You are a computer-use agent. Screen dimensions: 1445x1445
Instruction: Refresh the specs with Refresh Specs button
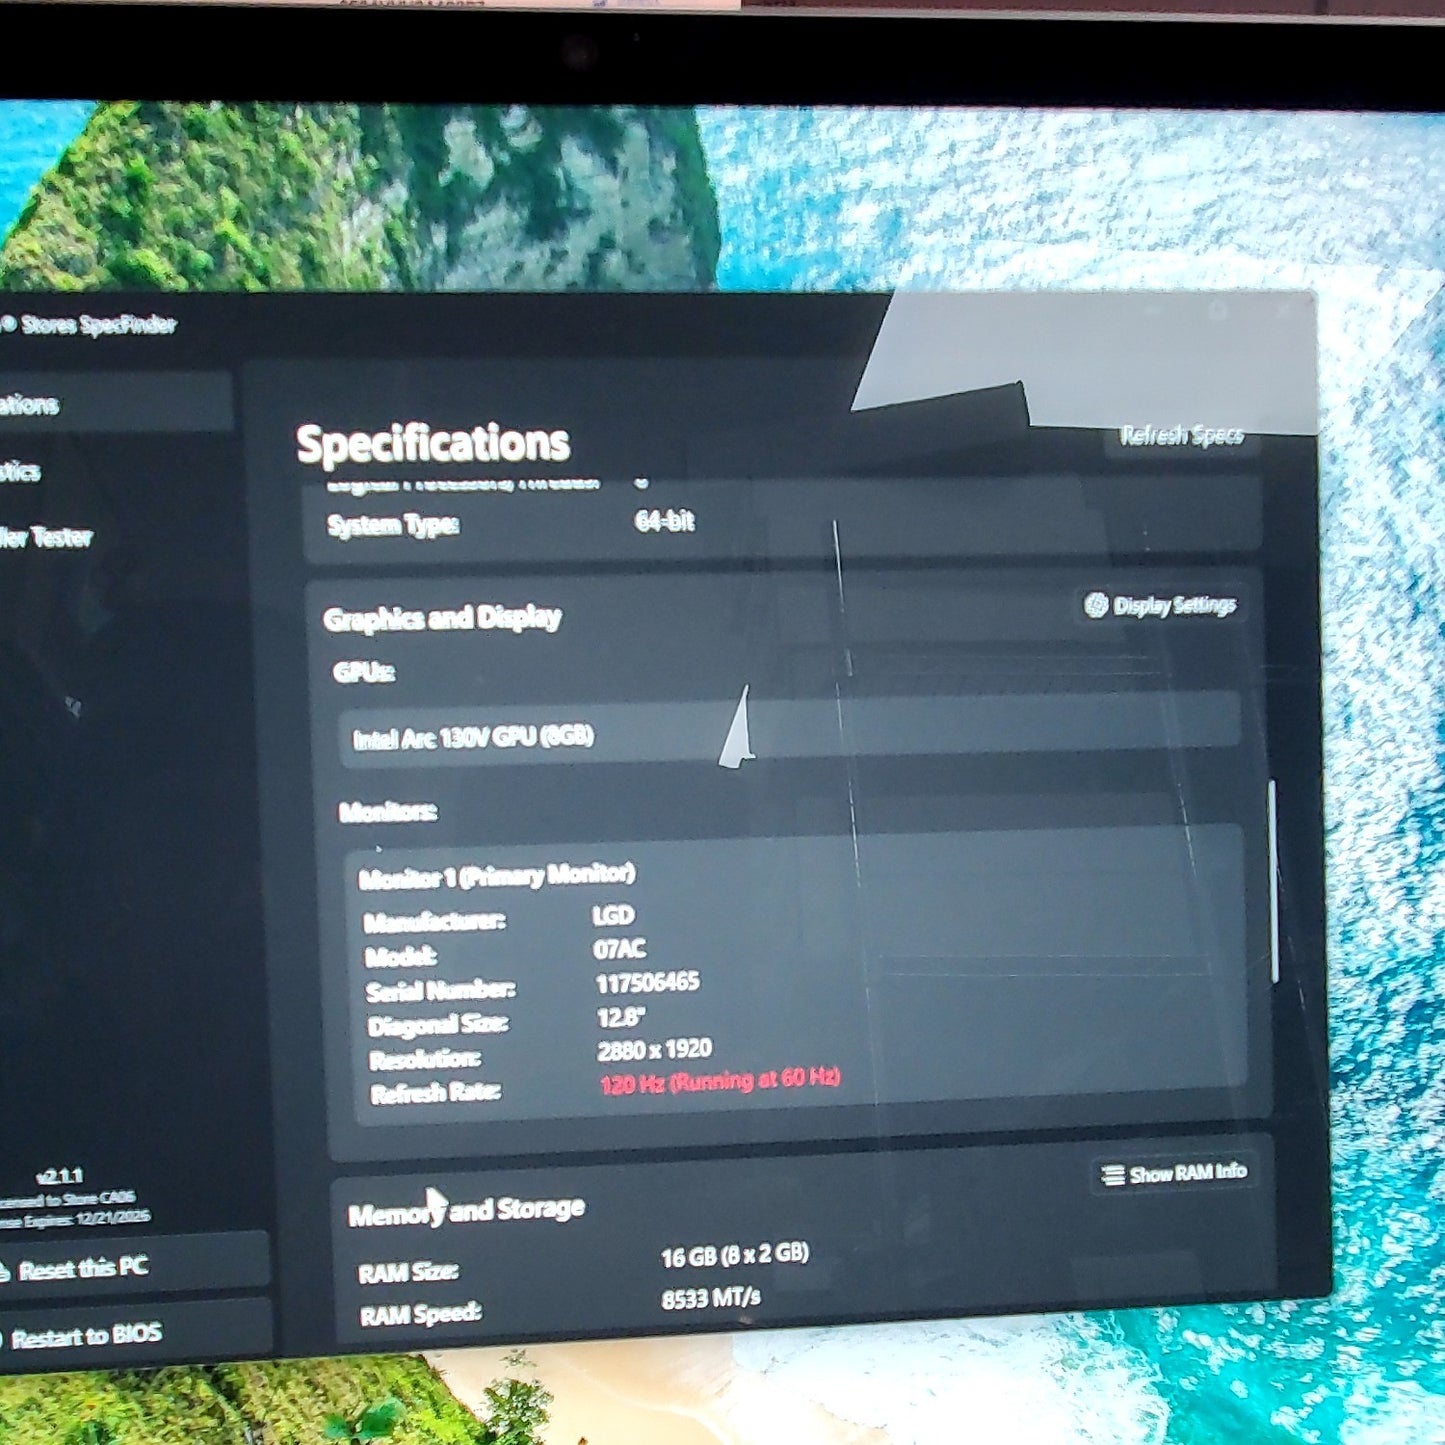point(1181,436)
